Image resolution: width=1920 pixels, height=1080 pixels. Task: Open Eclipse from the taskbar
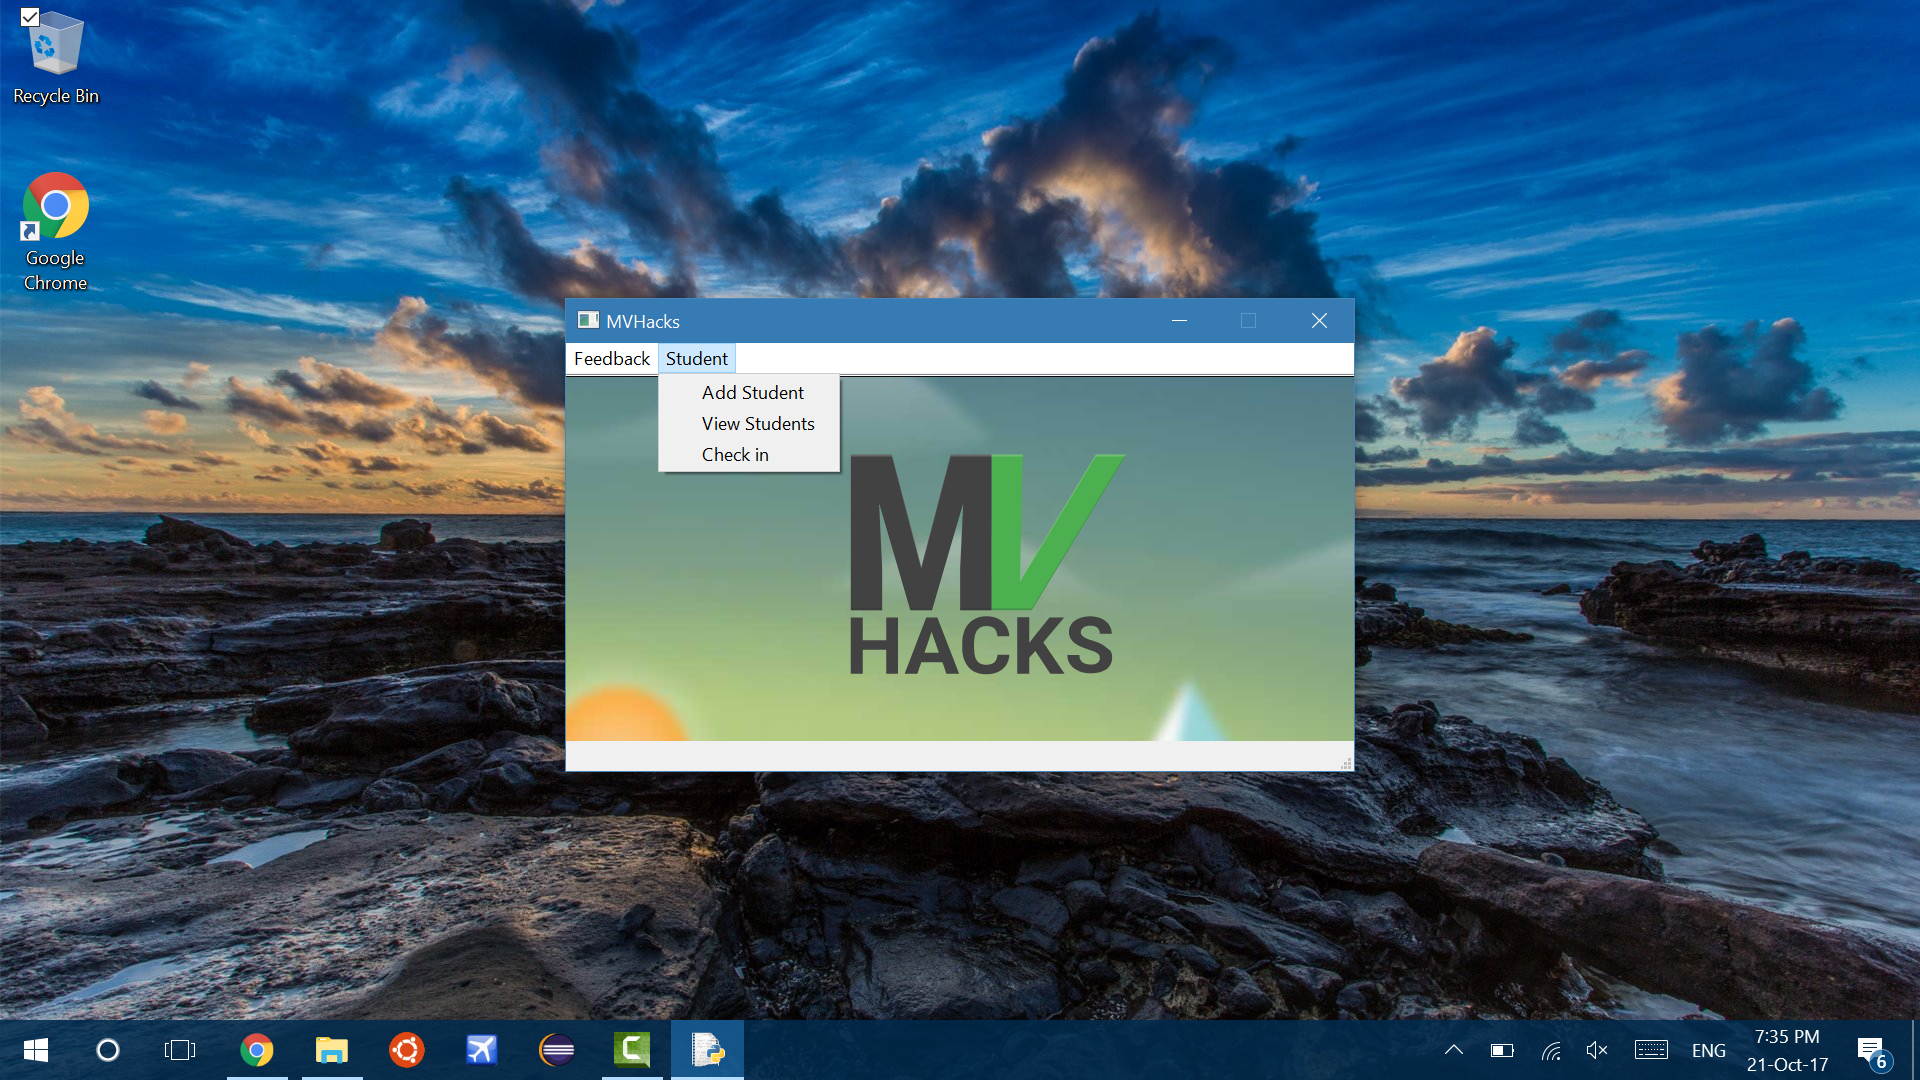click(557, 1050)
